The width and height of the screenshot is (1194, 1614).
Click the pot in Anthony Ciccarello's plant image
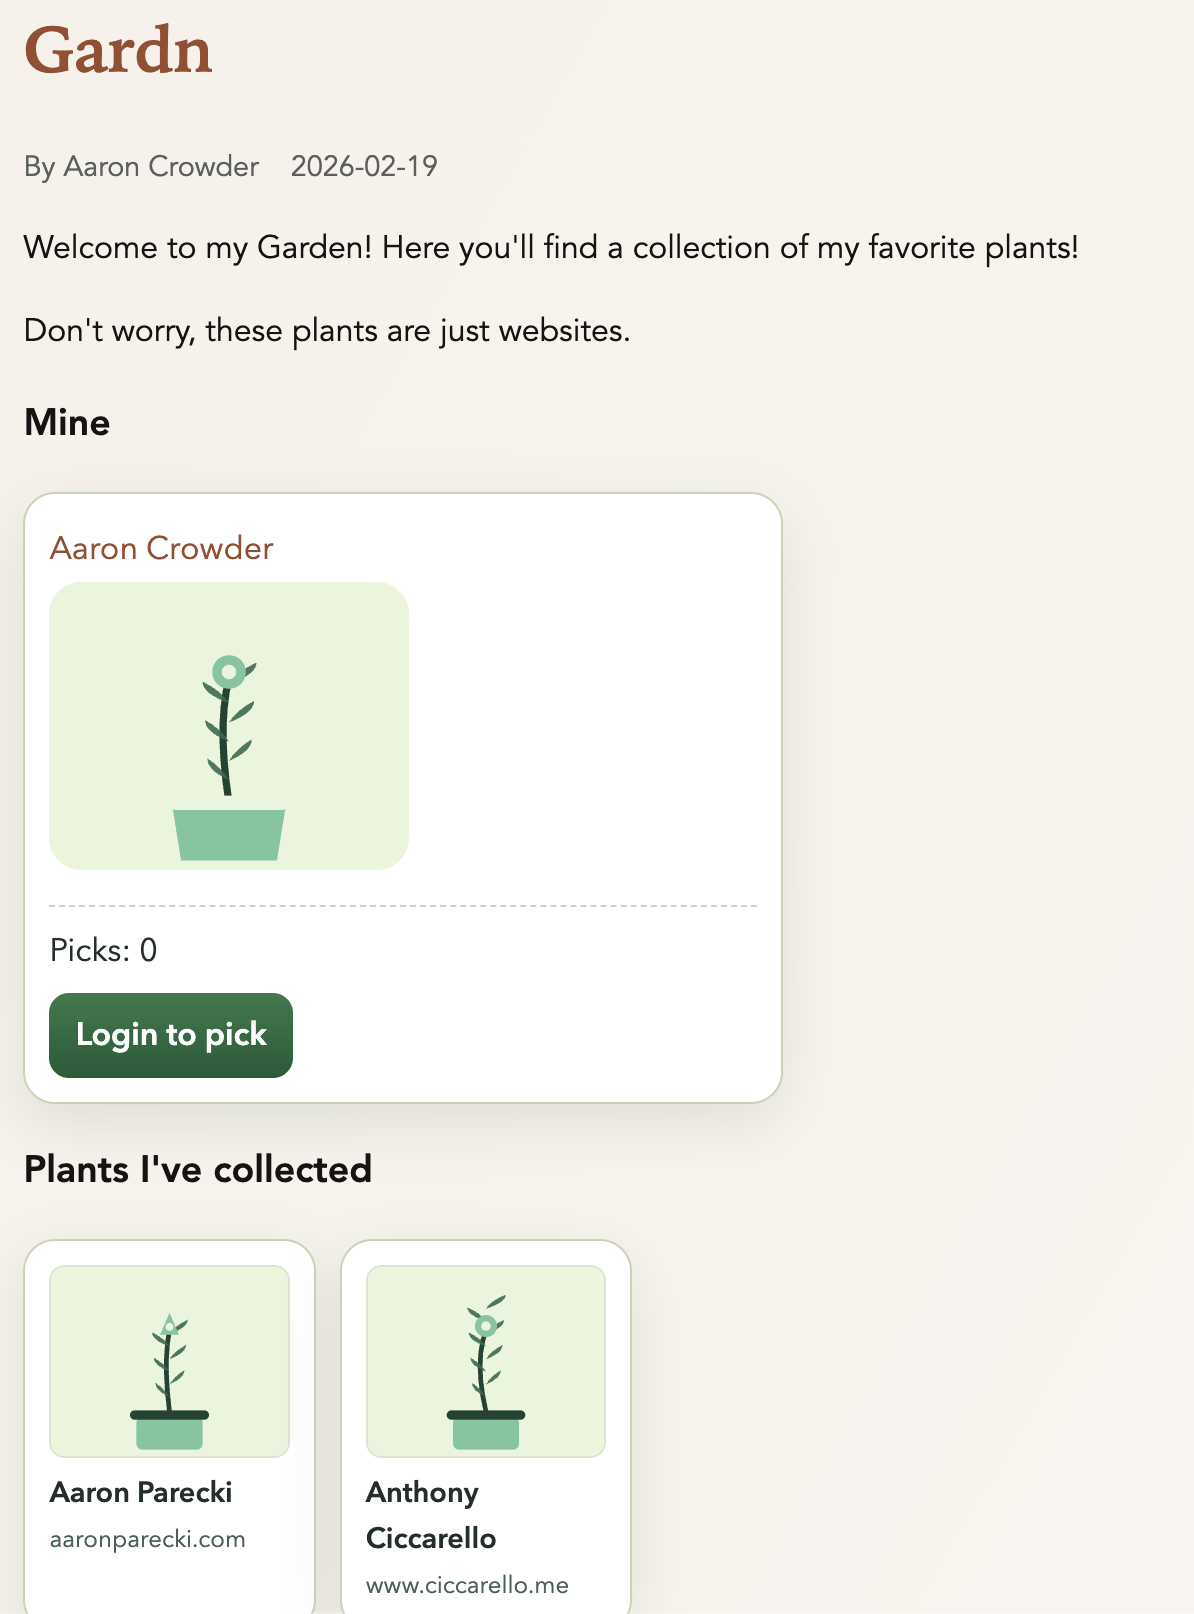485,1432
